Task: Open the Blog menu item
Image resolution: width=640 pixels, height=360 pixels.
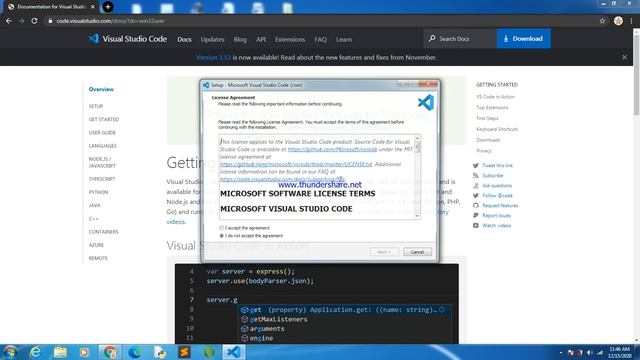Action: (240, 40)
